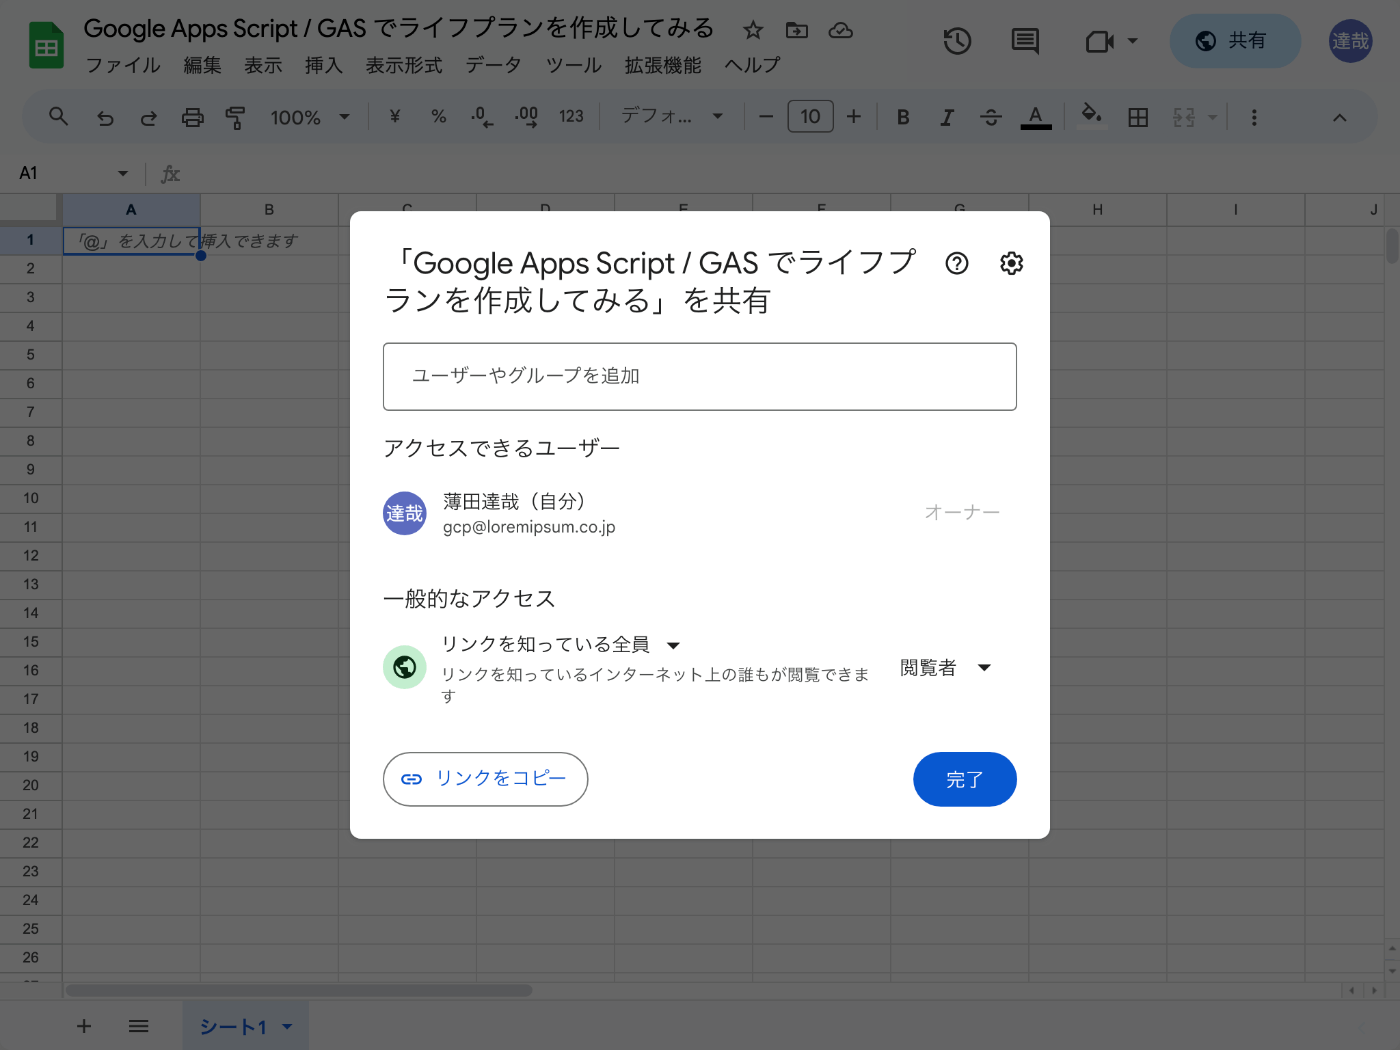
Task: Open the 表示形式 menu
Action: (404, 66)
